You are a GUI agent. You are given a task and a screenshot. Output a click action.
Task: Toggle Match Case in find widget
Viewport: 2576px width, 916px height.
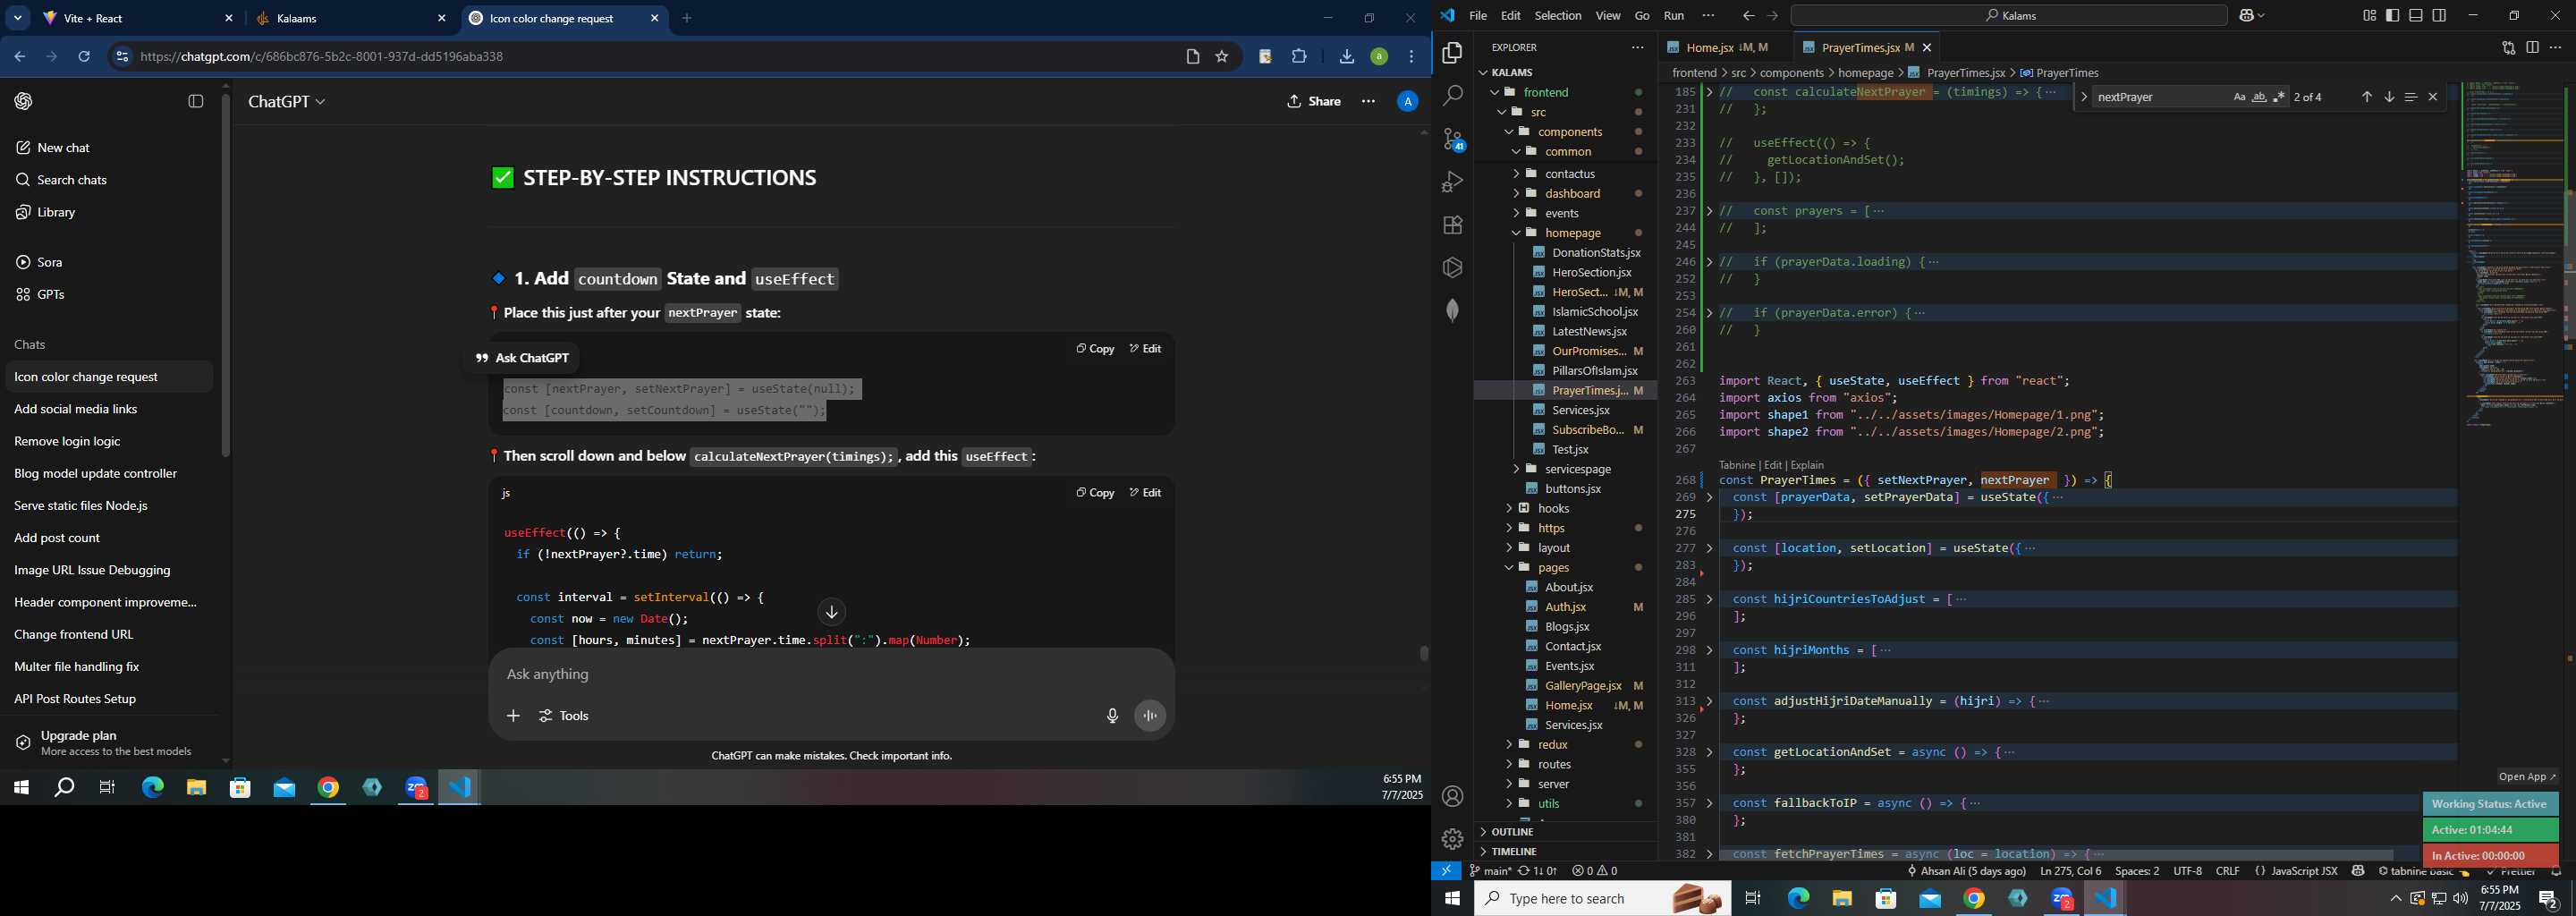coord(2239,97)
